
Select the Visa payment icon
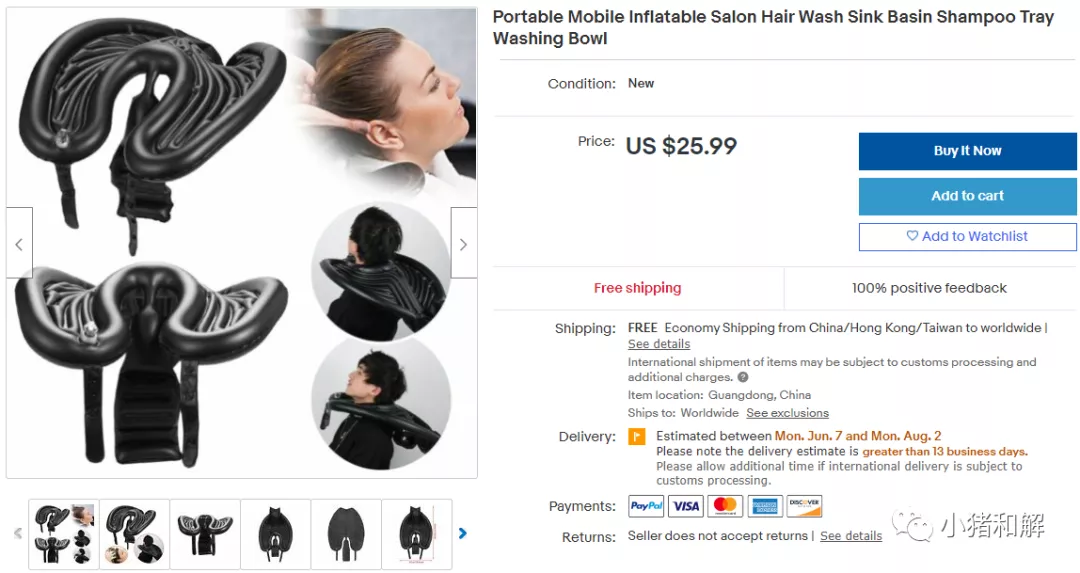686,506
